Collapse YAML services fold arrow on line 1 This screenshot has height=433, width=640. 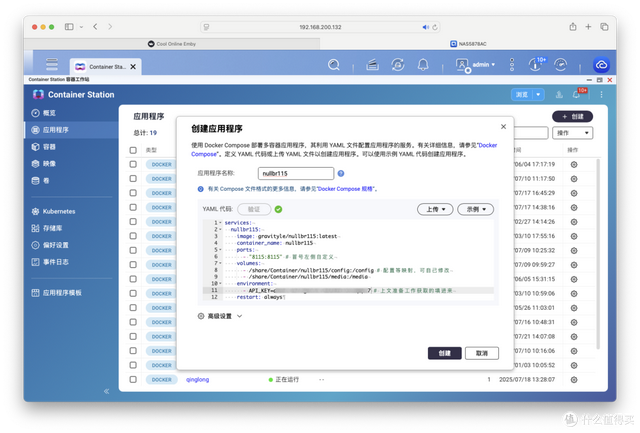(x=220, y=223)
